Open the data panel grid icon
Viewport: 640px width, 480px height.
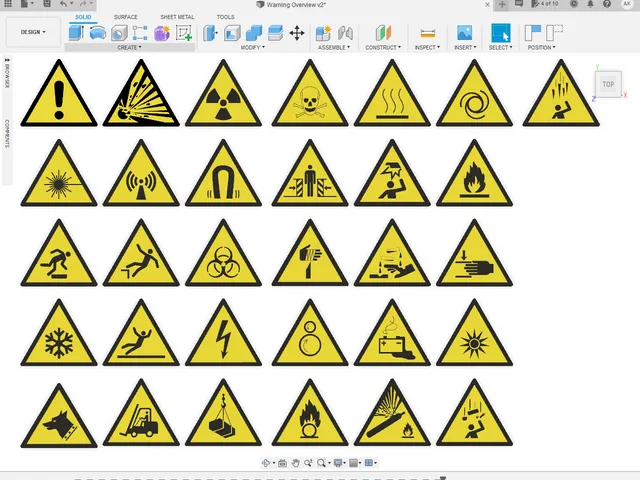click(x=8, y=4)
